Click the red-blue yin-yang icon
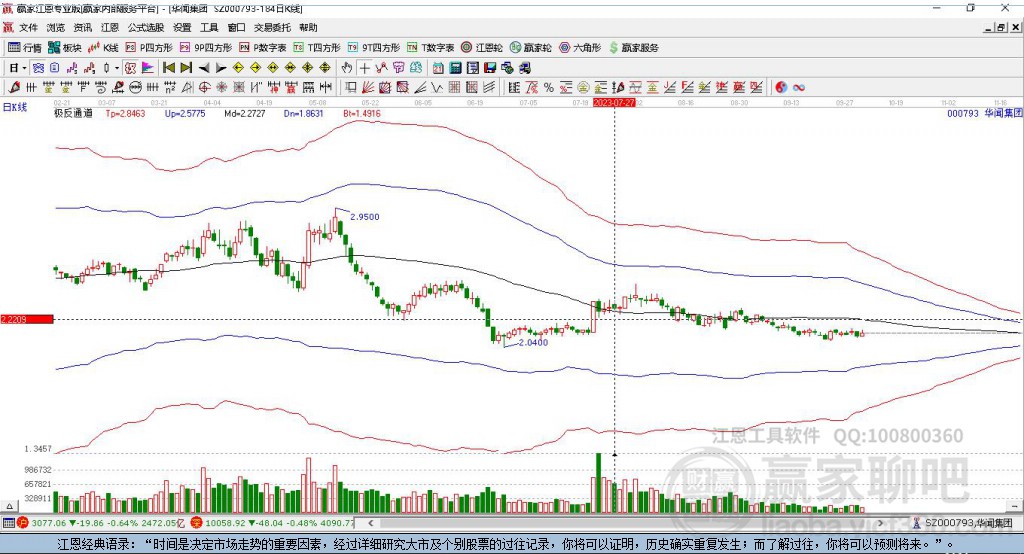This screenshot has width=1024, height=554. point(781,87)
